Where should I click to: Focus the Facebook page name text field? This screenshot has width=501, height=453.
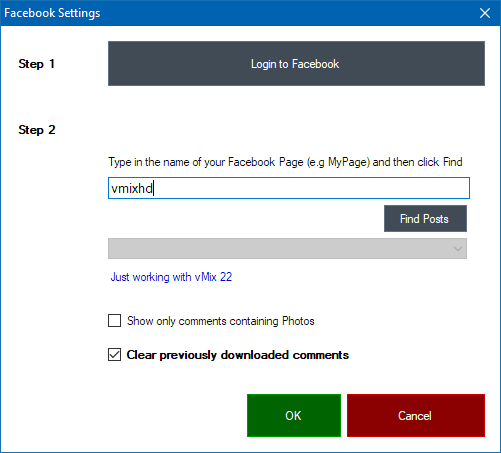pos(289,188)
